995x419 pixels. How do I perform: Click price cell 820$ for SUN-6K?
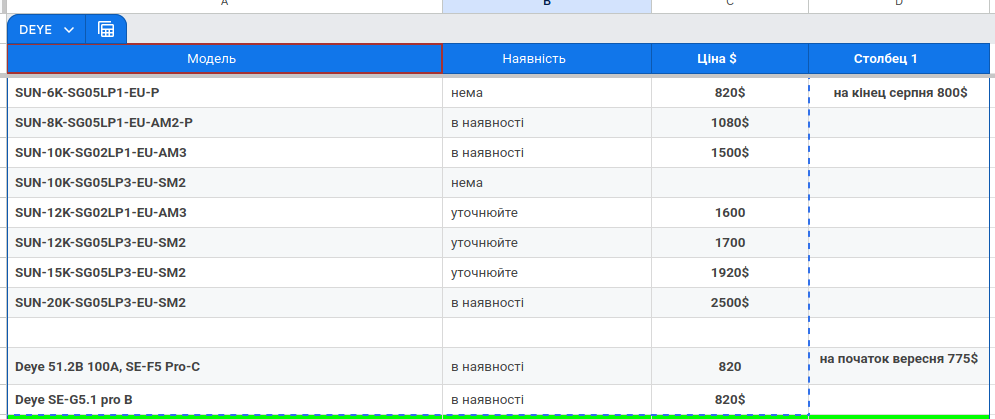tap(730, 93)
